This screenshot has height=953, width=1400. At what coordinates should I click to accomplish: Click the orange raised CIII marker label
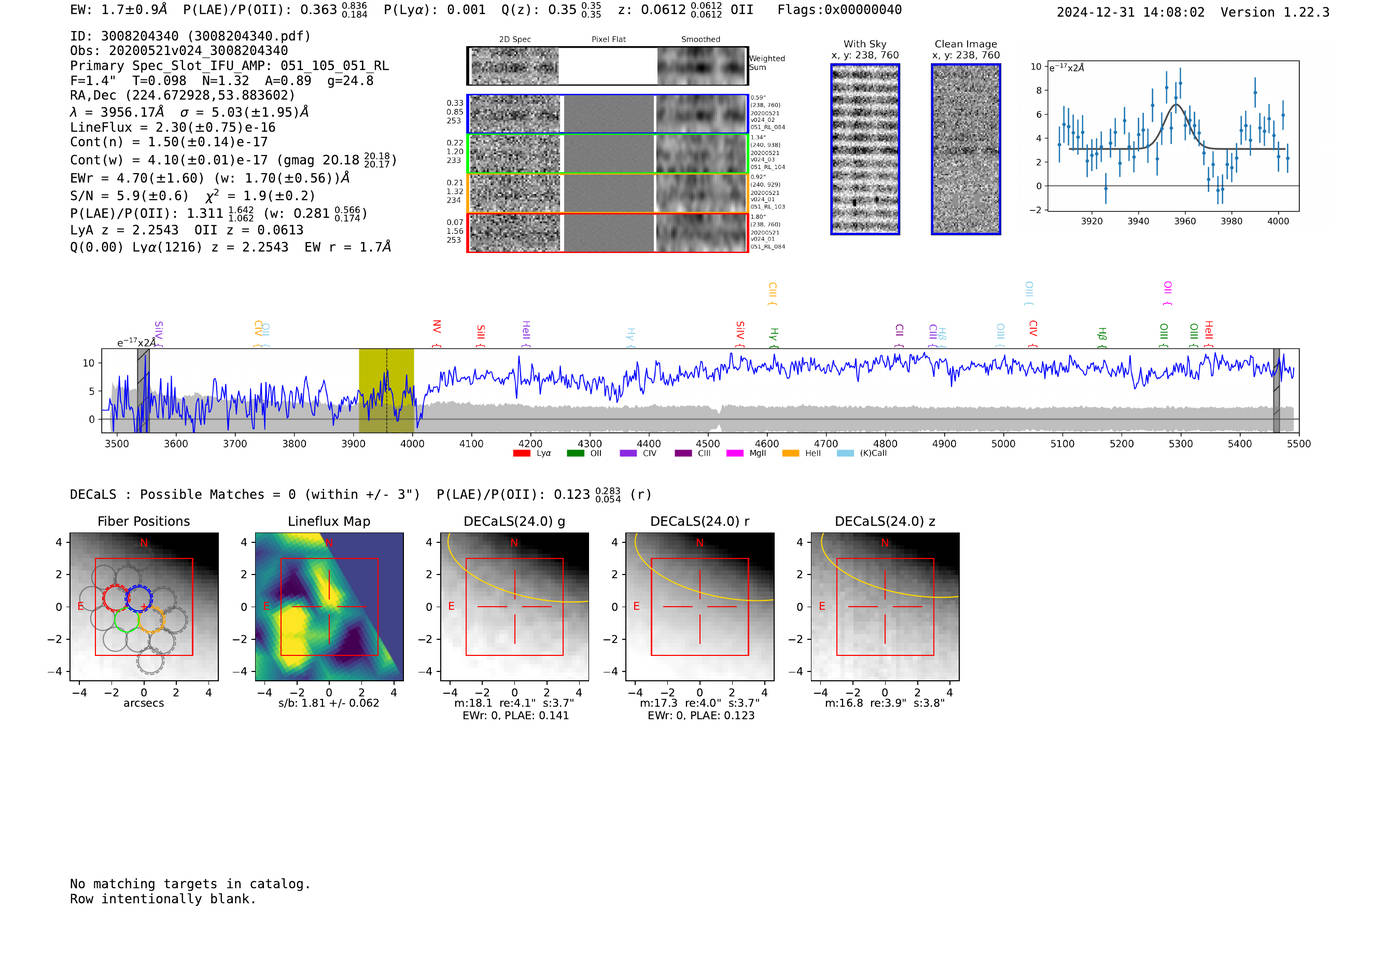pos(772,293)
